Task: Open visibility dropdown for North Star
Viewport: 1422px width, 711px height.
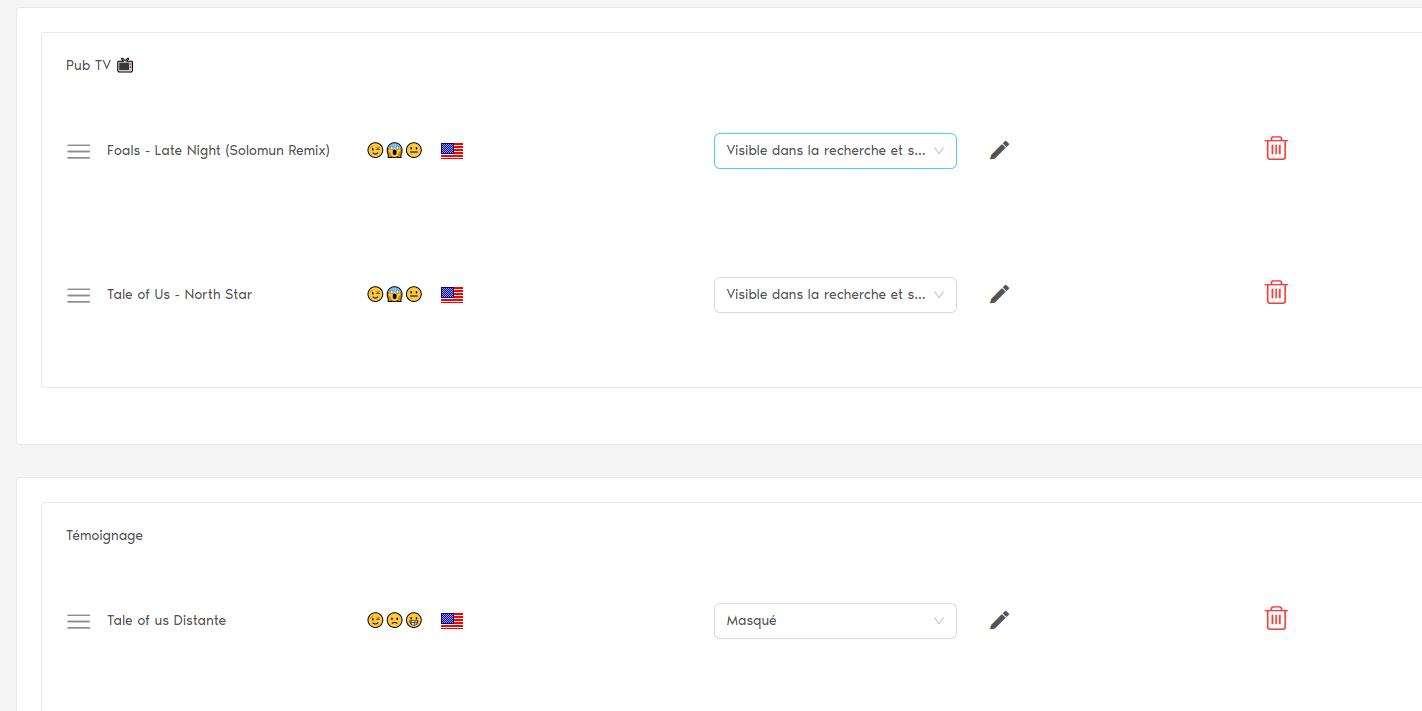Action: (x=835, y=295)
